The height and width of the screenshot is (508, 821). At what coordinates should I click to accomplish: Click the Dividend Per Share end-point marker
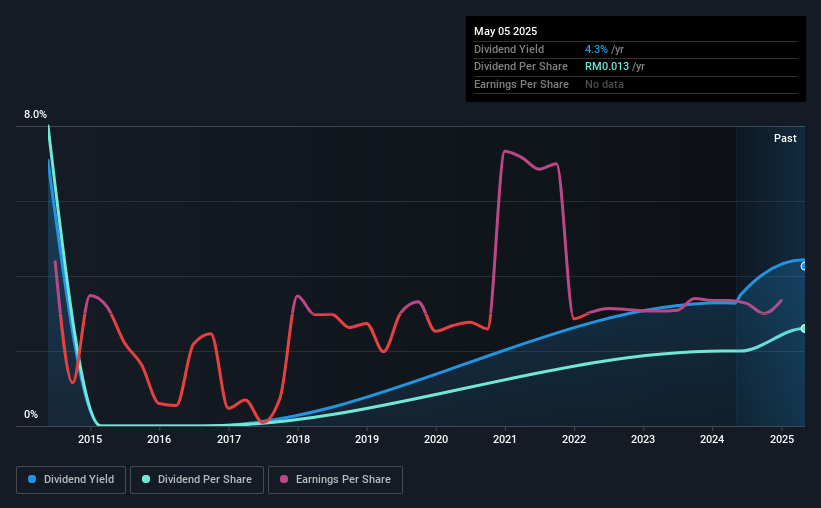click(x=804, y=328)
